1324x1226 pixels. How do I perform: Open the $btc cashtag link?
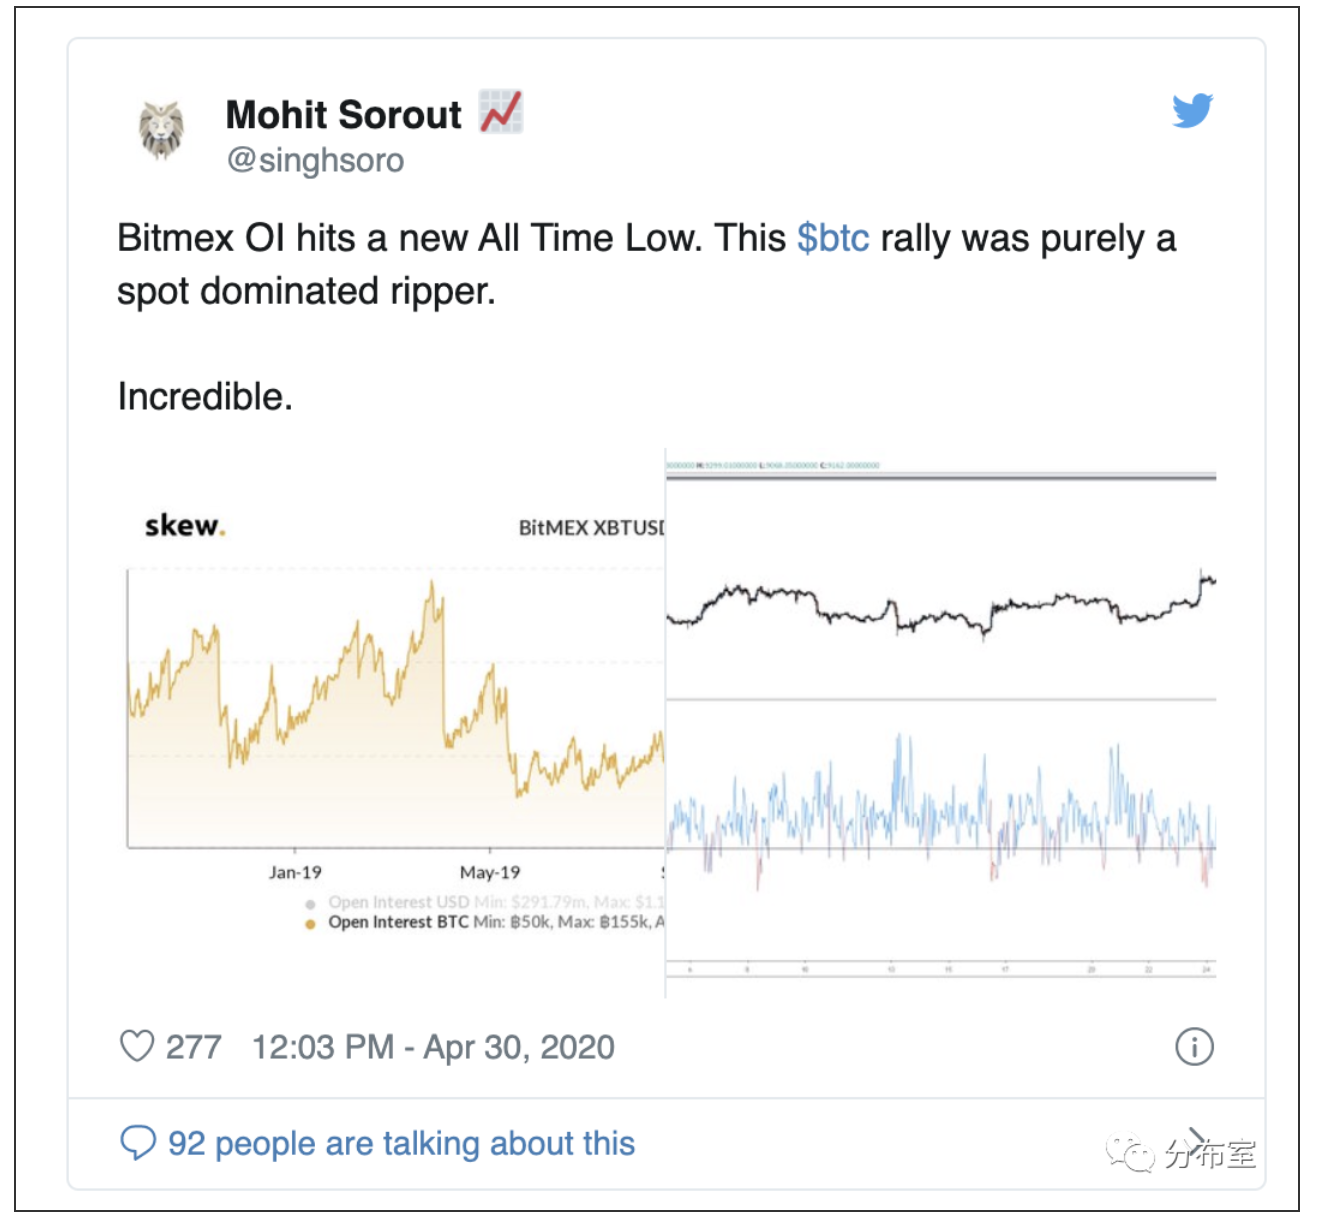[833, 239]
